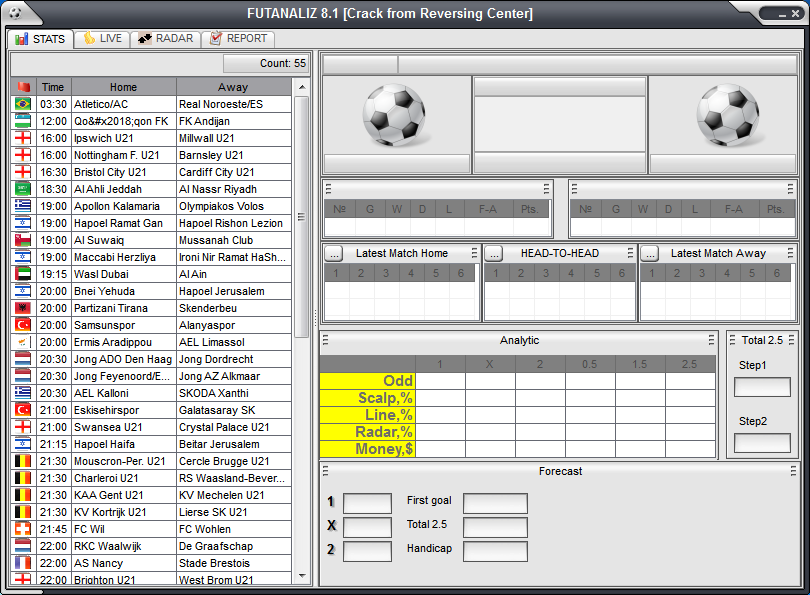Click the Time column header
Image resolution: width=810 pixels, height=595 pixels.
(53, 87)
